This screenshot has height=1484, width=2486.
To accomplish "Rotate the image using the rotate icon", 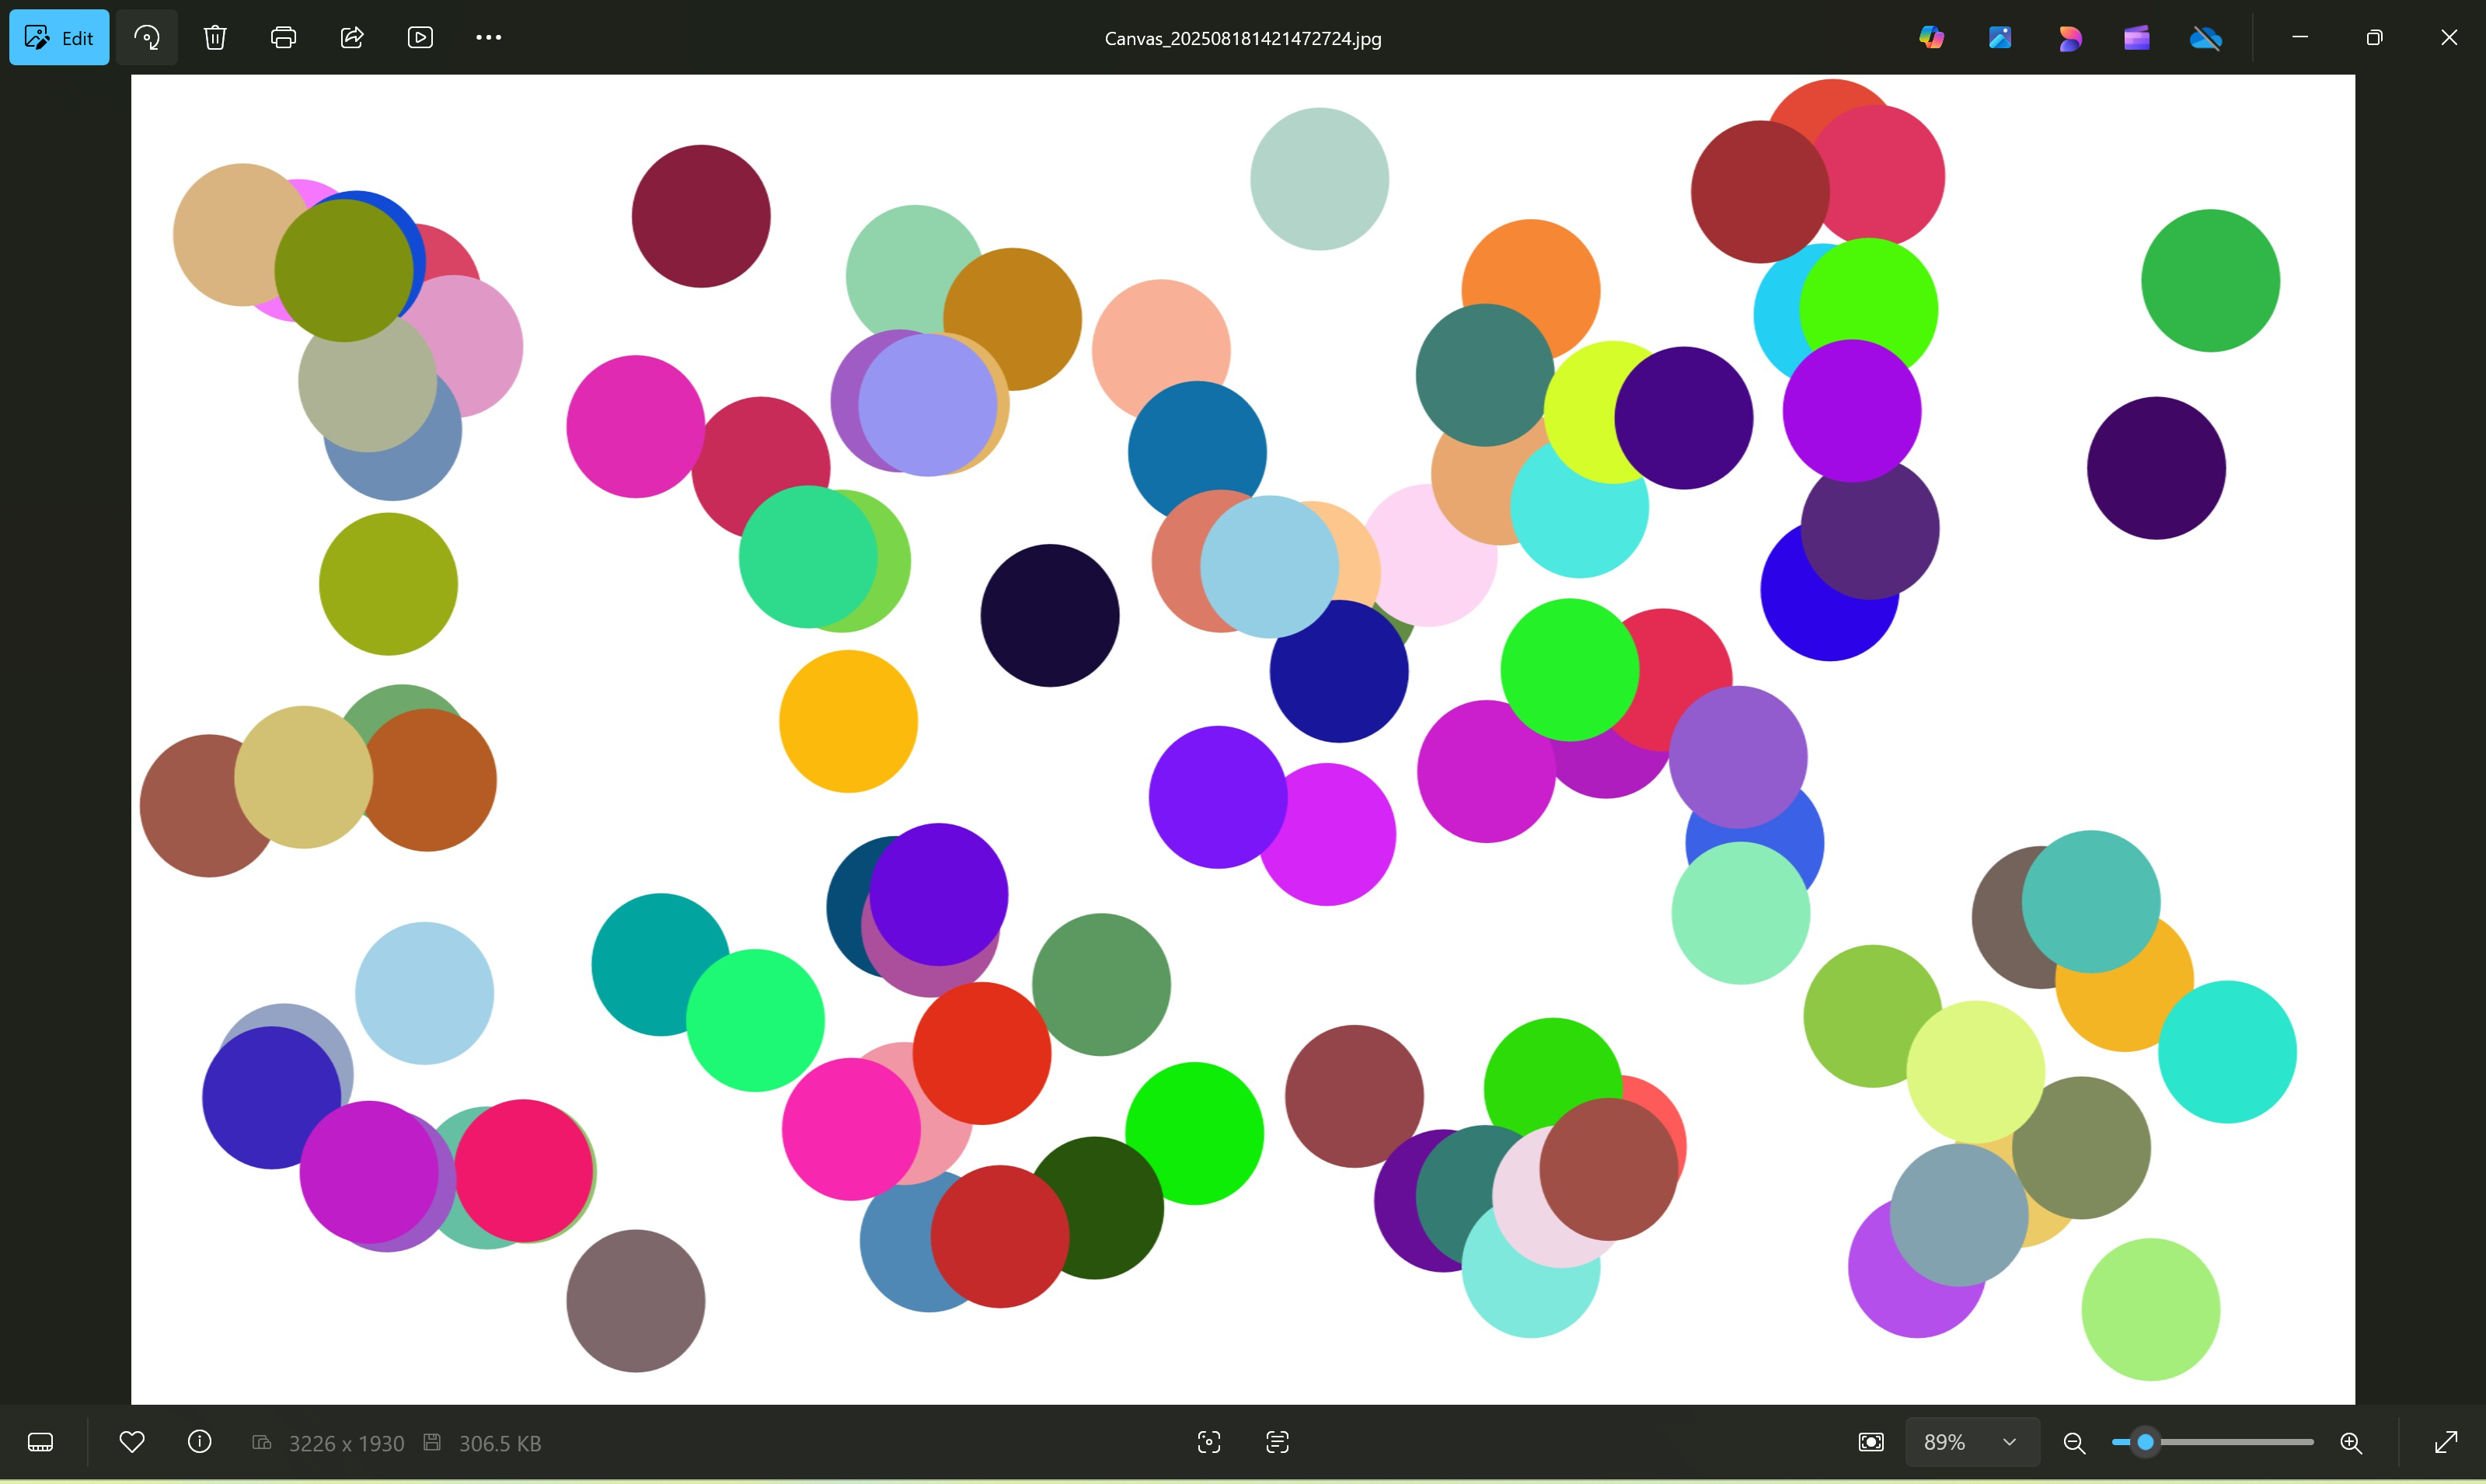I will [147, 38].
